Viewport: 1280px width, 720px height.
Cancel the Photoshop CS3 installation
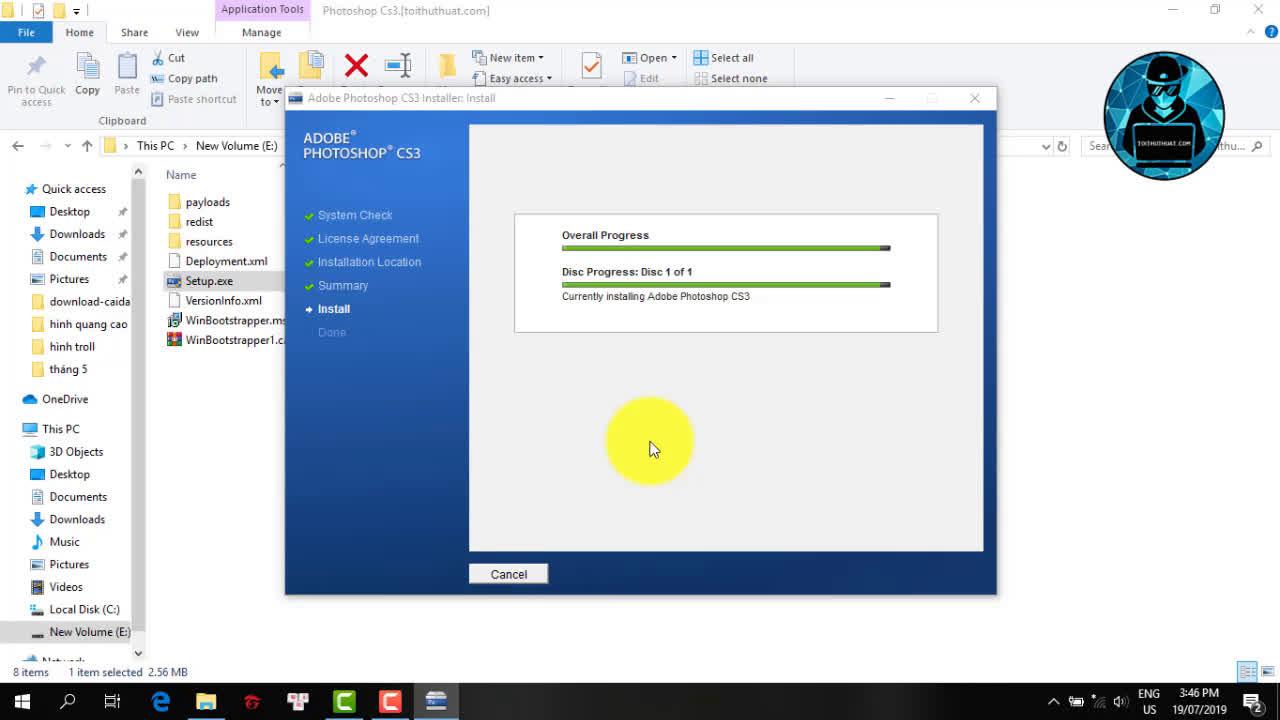508,574
